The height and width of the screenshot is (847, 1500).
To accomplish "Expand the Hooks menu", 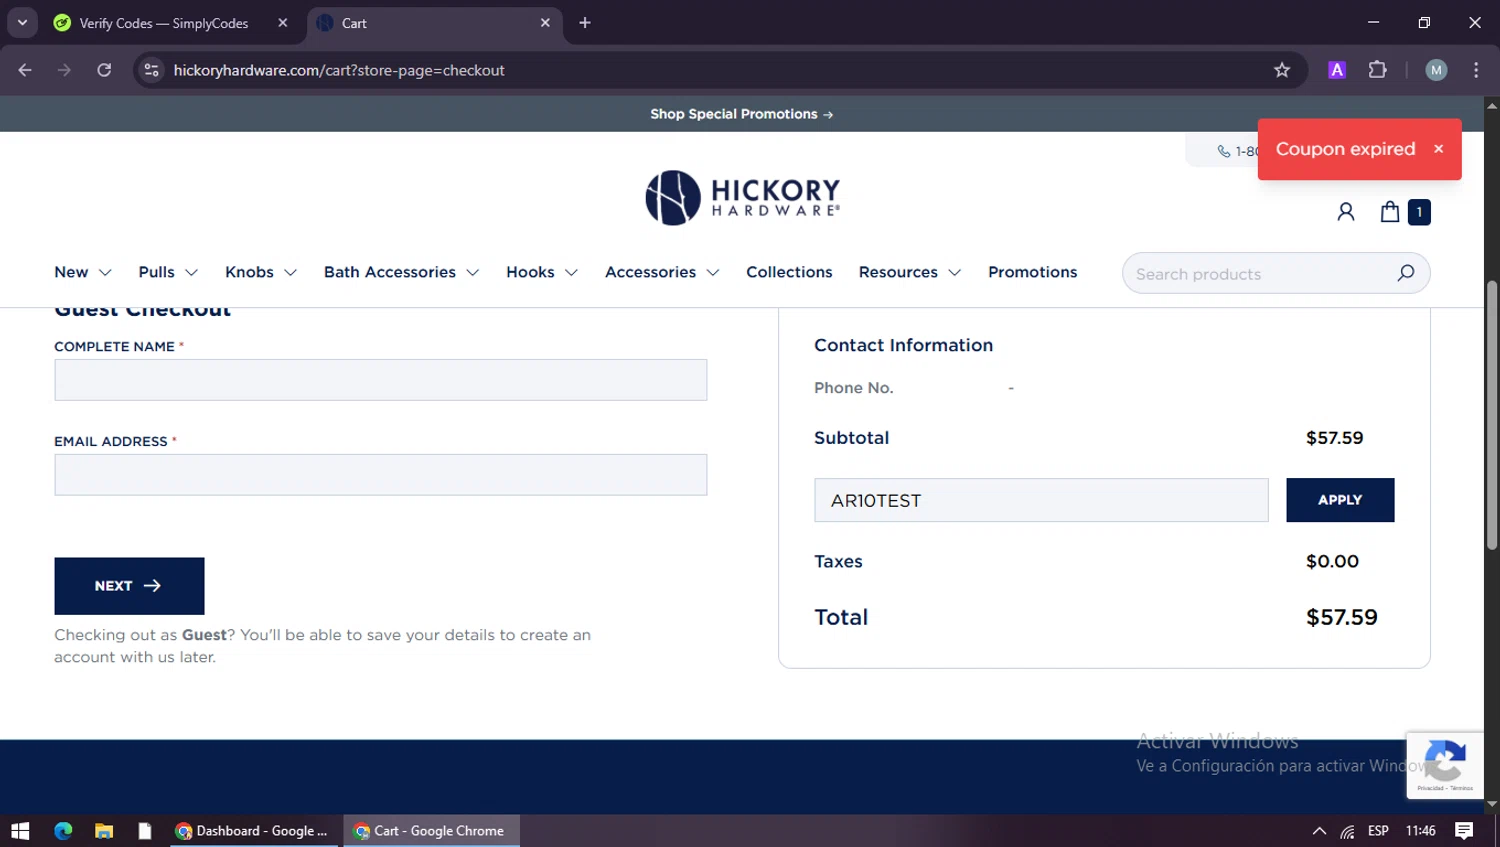I will 542,272.
